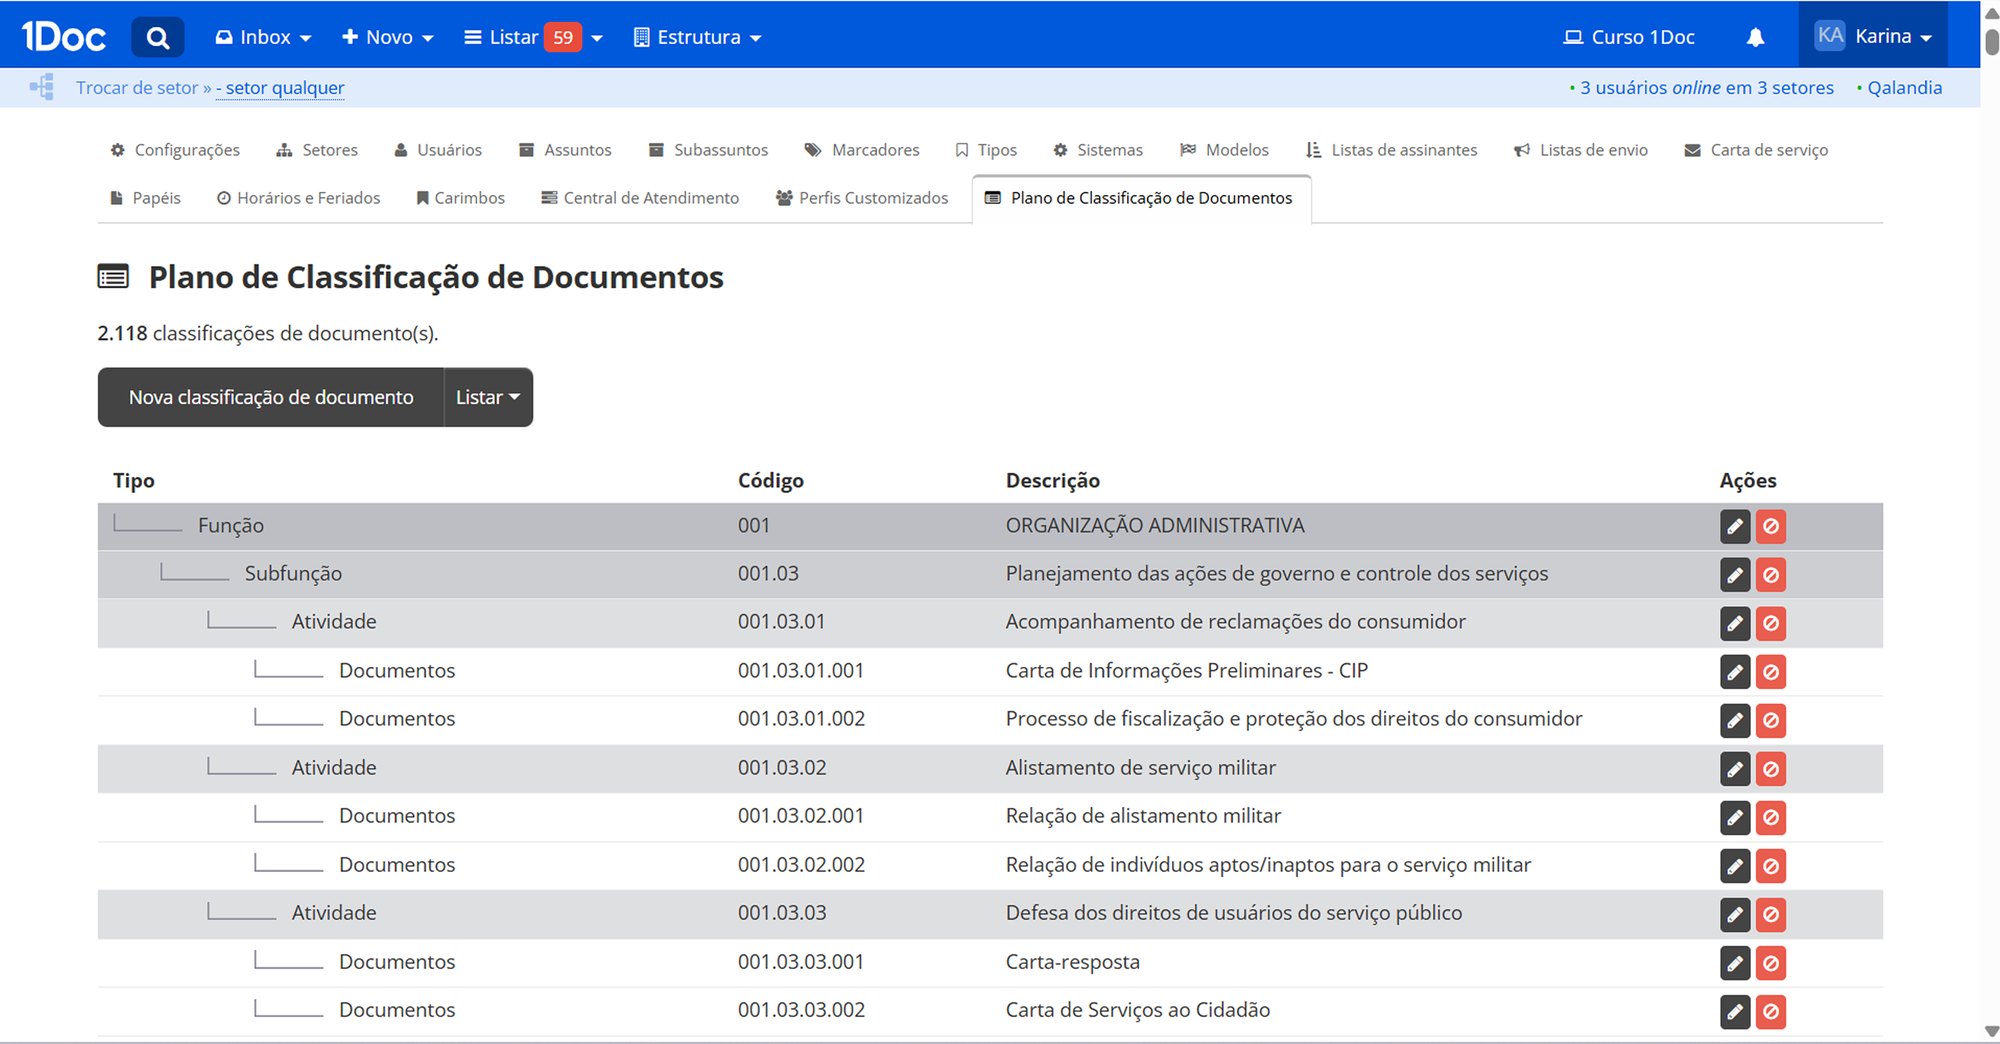Disable Defesa dos direitos de usuários row
This screenshot has width=2000, height=1044.
coord(1771,914)
